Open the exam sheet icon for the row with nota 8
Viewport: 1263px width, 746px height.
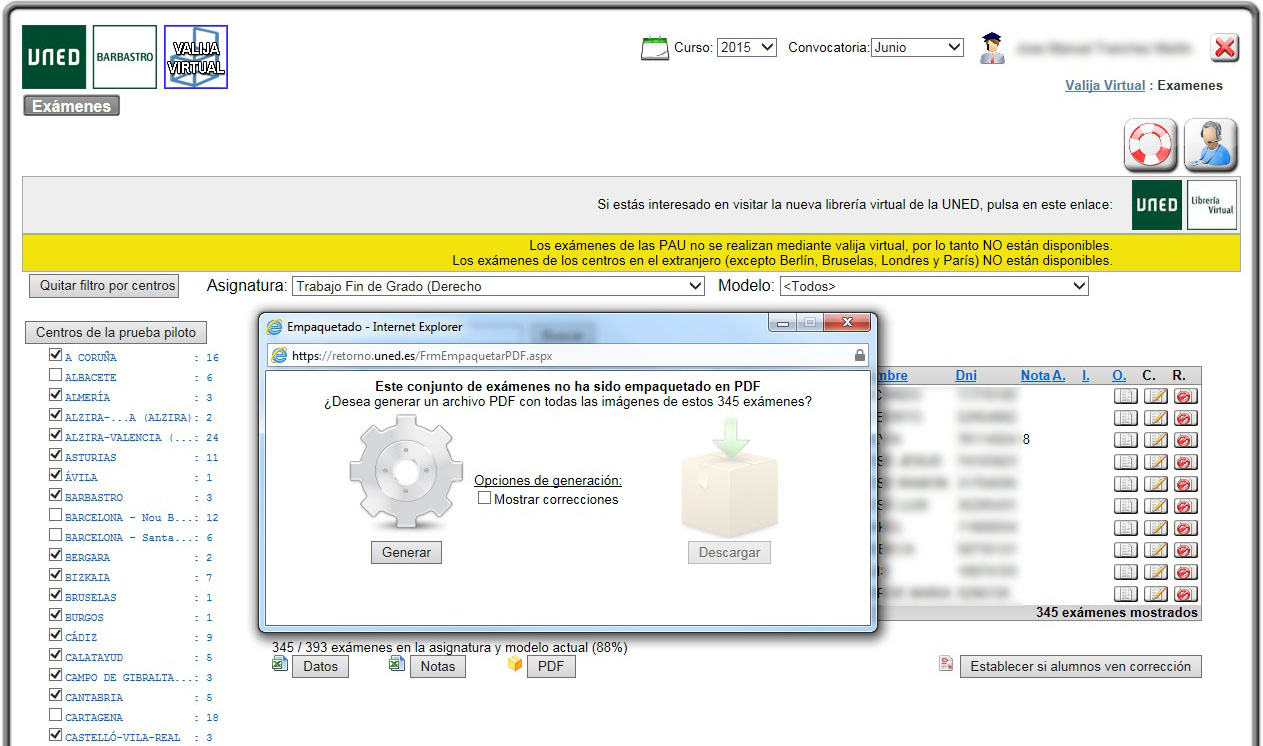[1126, 439]
